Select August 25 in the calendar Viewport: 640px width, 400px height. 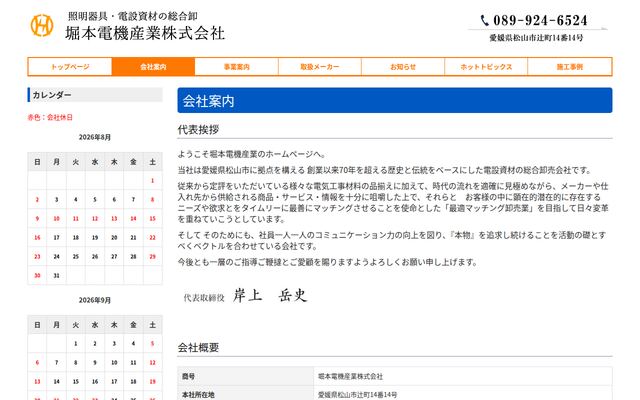(x=76, y=257)
